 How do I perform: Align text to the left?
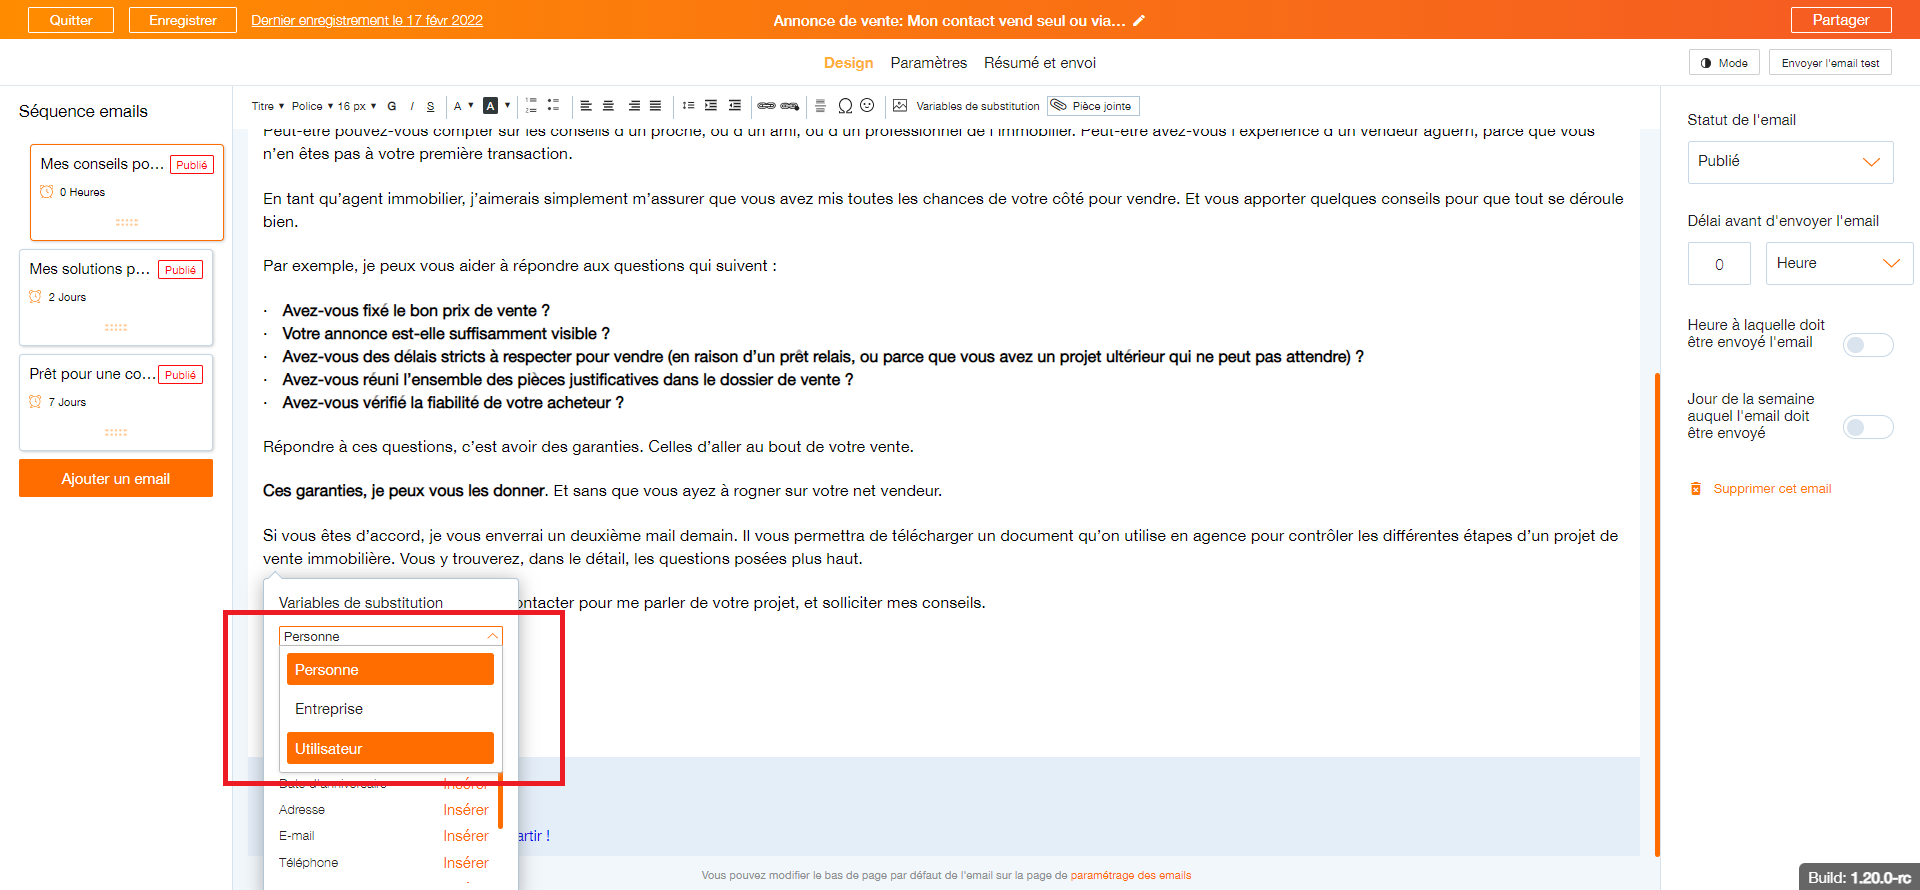click(586, 106)
